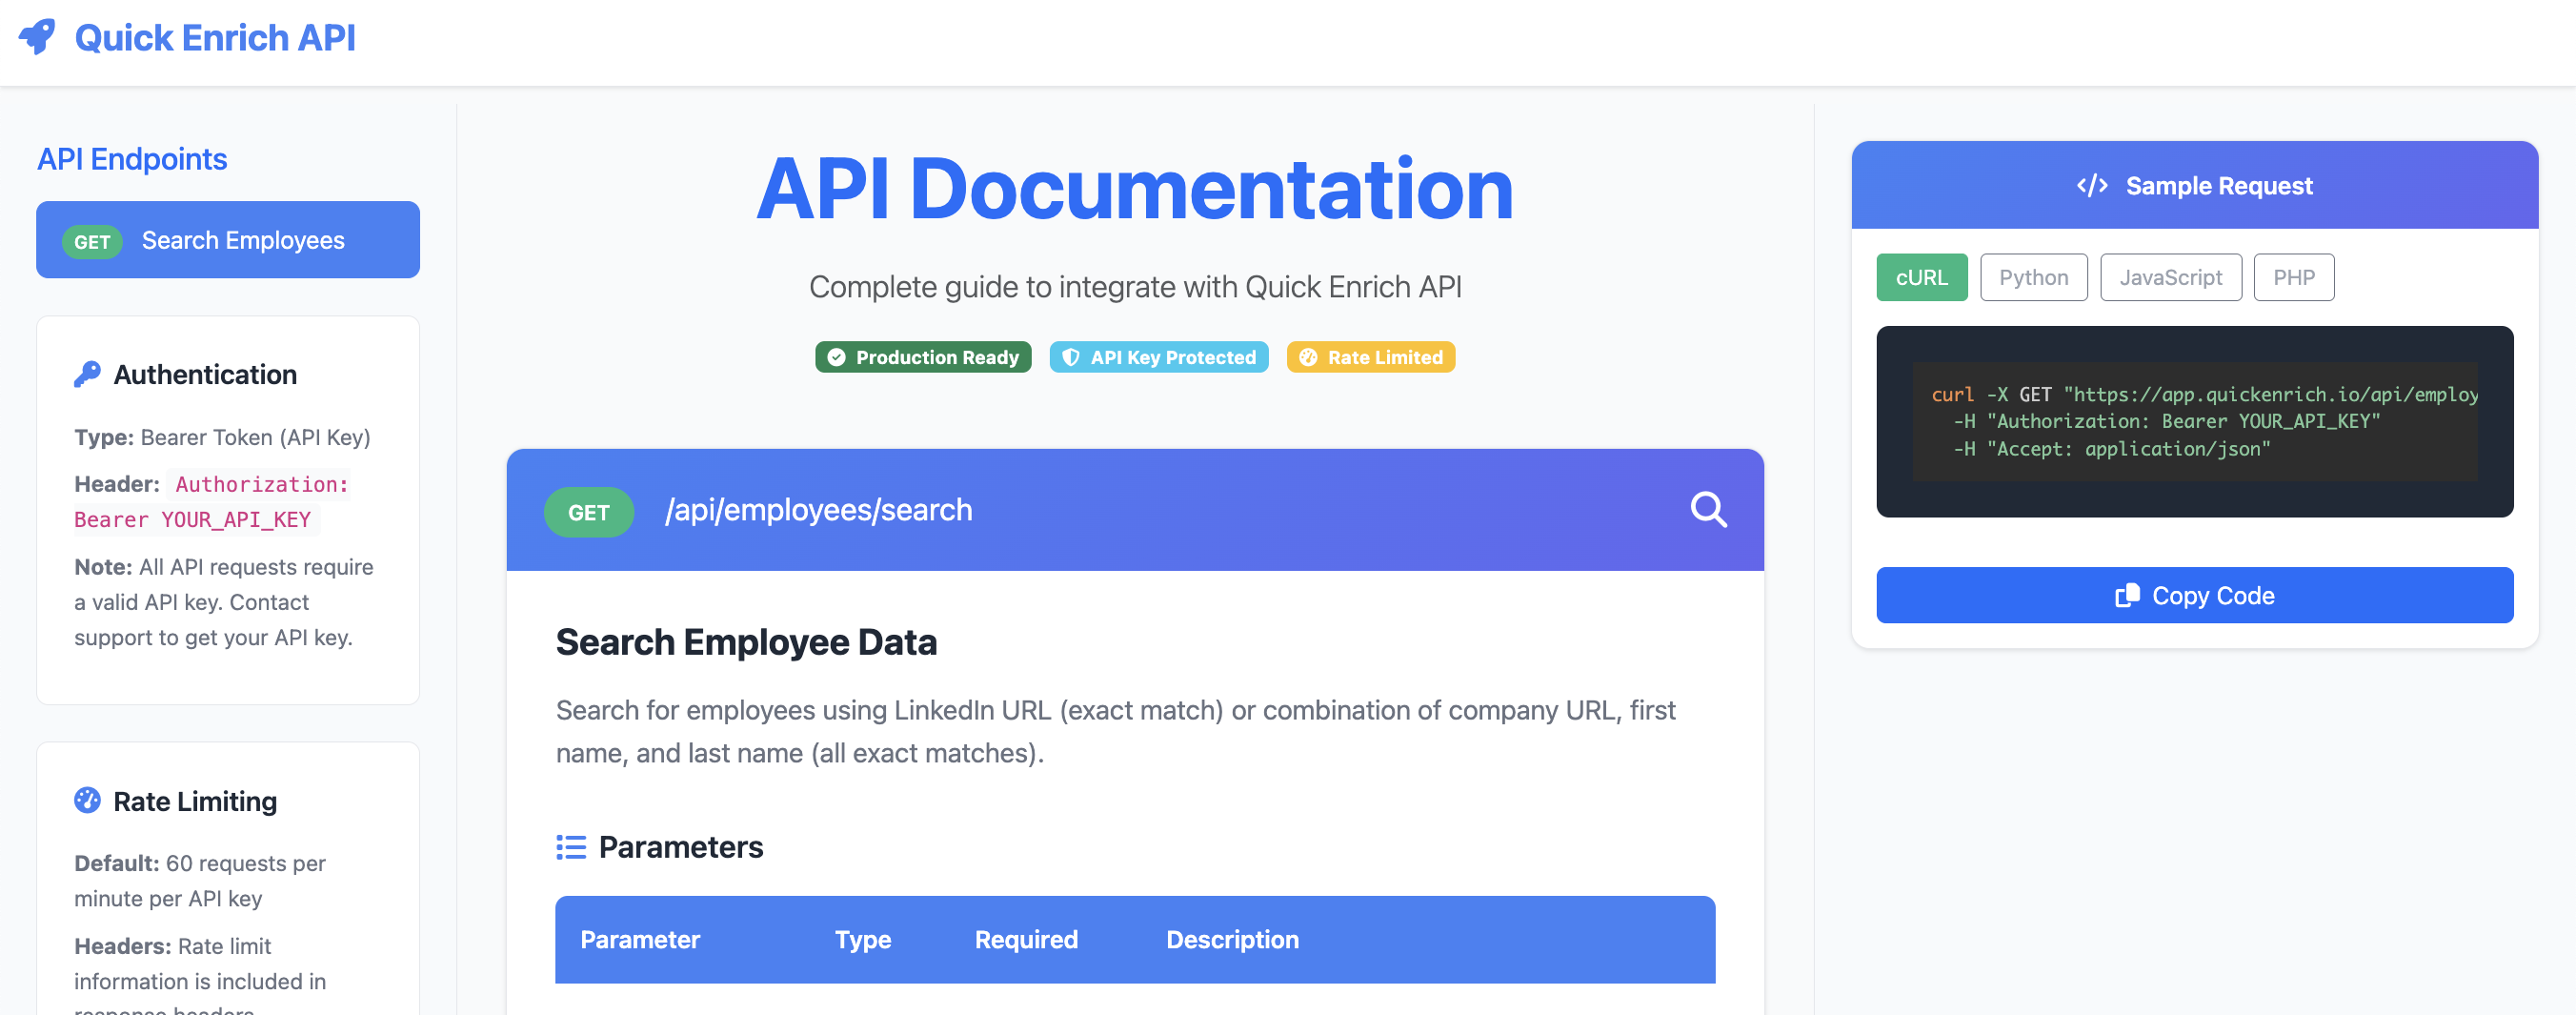
Task: Click the "Type: Bearer Token (API Key)" line
Action: (x=222, y=437)
